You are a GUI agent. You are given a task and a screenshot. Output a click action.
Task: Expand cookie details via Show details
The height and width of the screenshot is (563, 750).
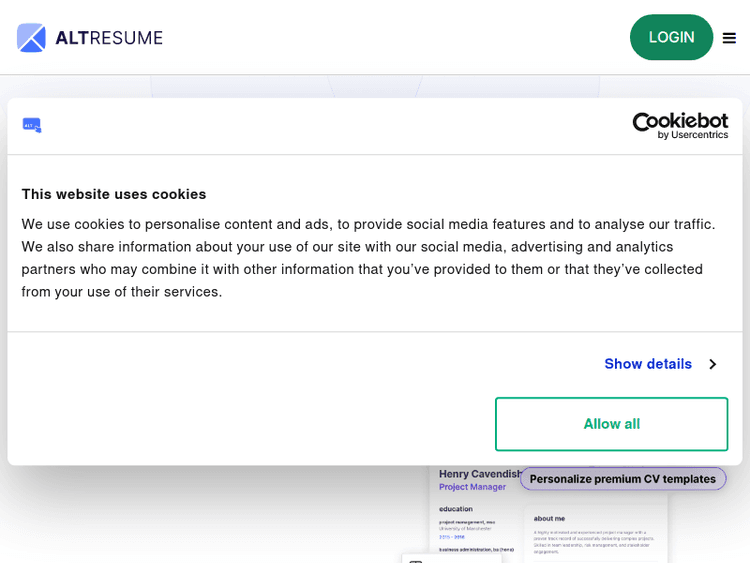click(x=648, y=364)
